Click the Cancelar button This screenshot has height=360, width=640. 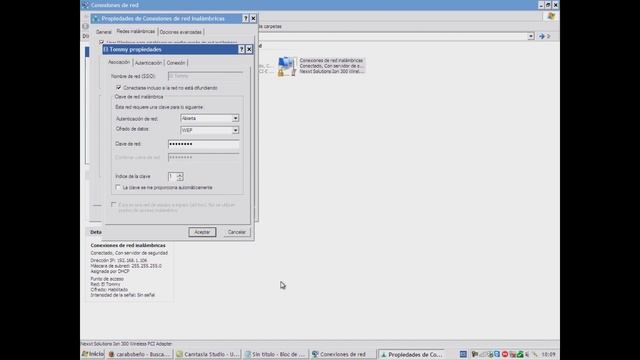point(237,232)
